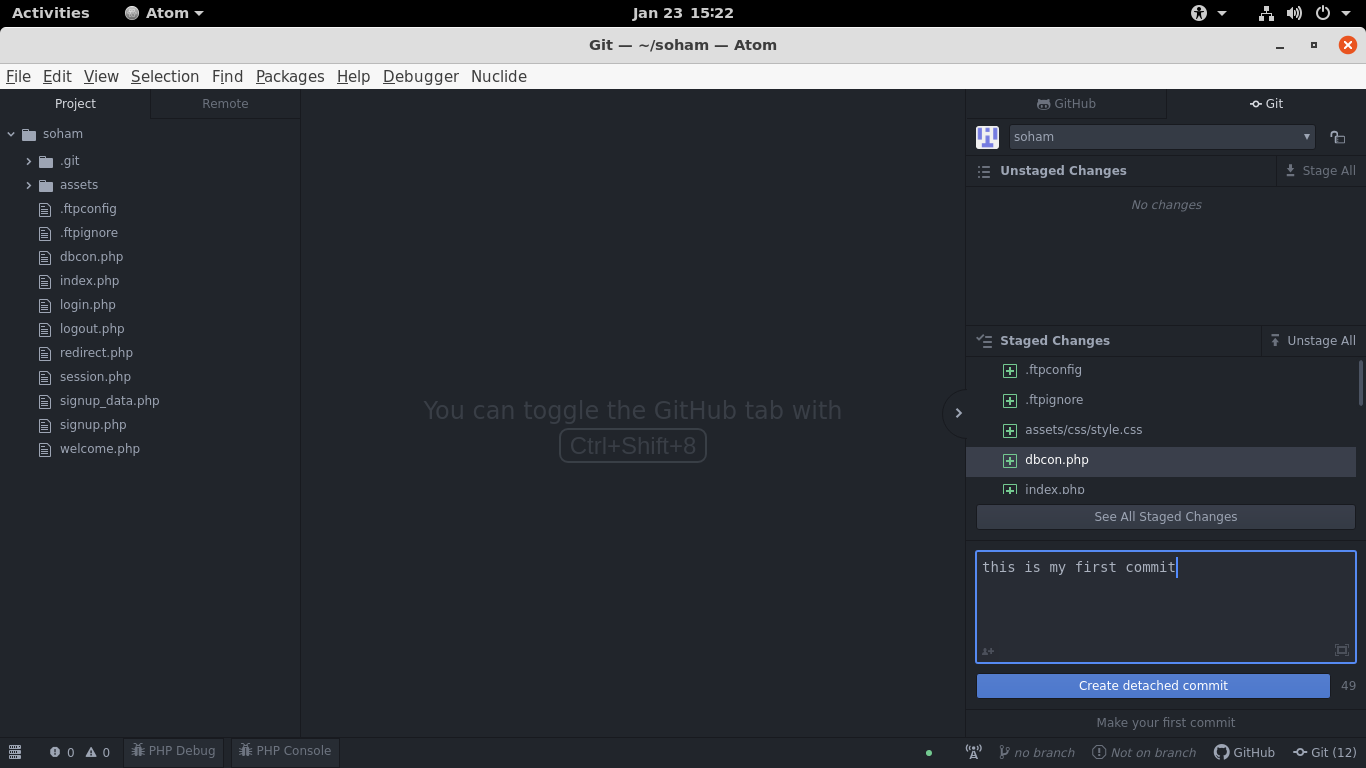Open dbcon.php in the project tree
The width and height of the screenshot is (1366, 768).
[91, 257]
